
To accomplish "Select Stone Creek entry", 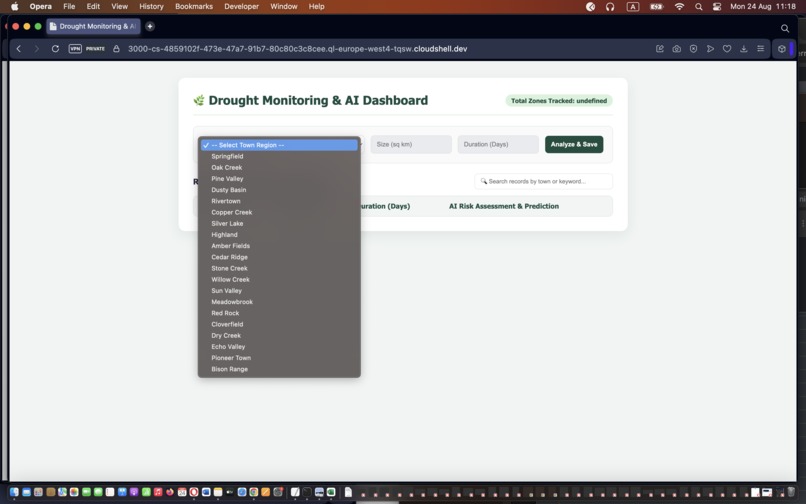I will [x=279, y=268].
